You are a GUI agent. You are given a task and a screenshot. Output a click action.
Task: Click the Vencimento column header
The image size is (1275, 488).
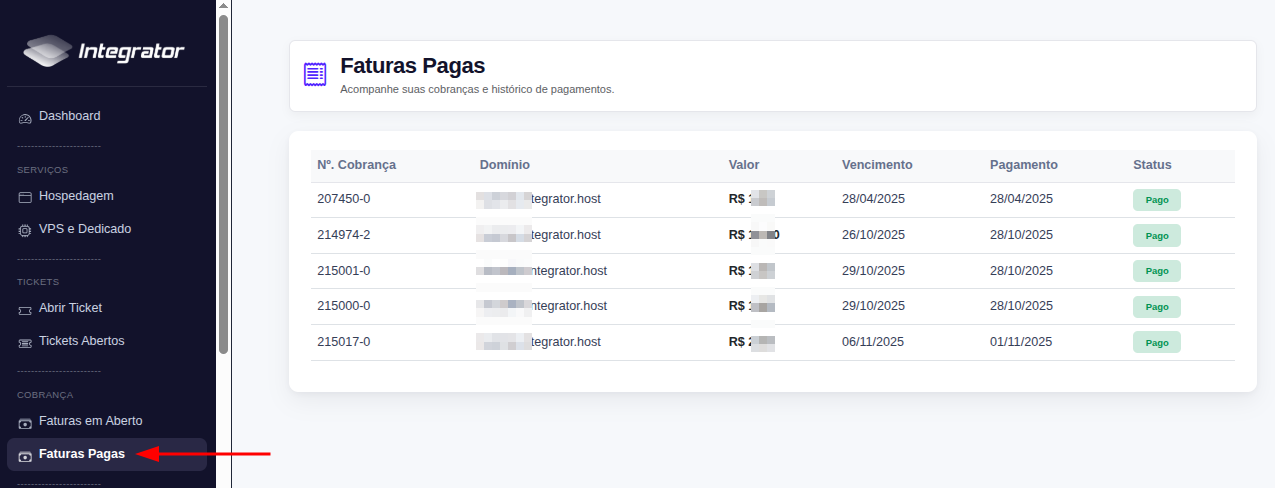(877, 165)
